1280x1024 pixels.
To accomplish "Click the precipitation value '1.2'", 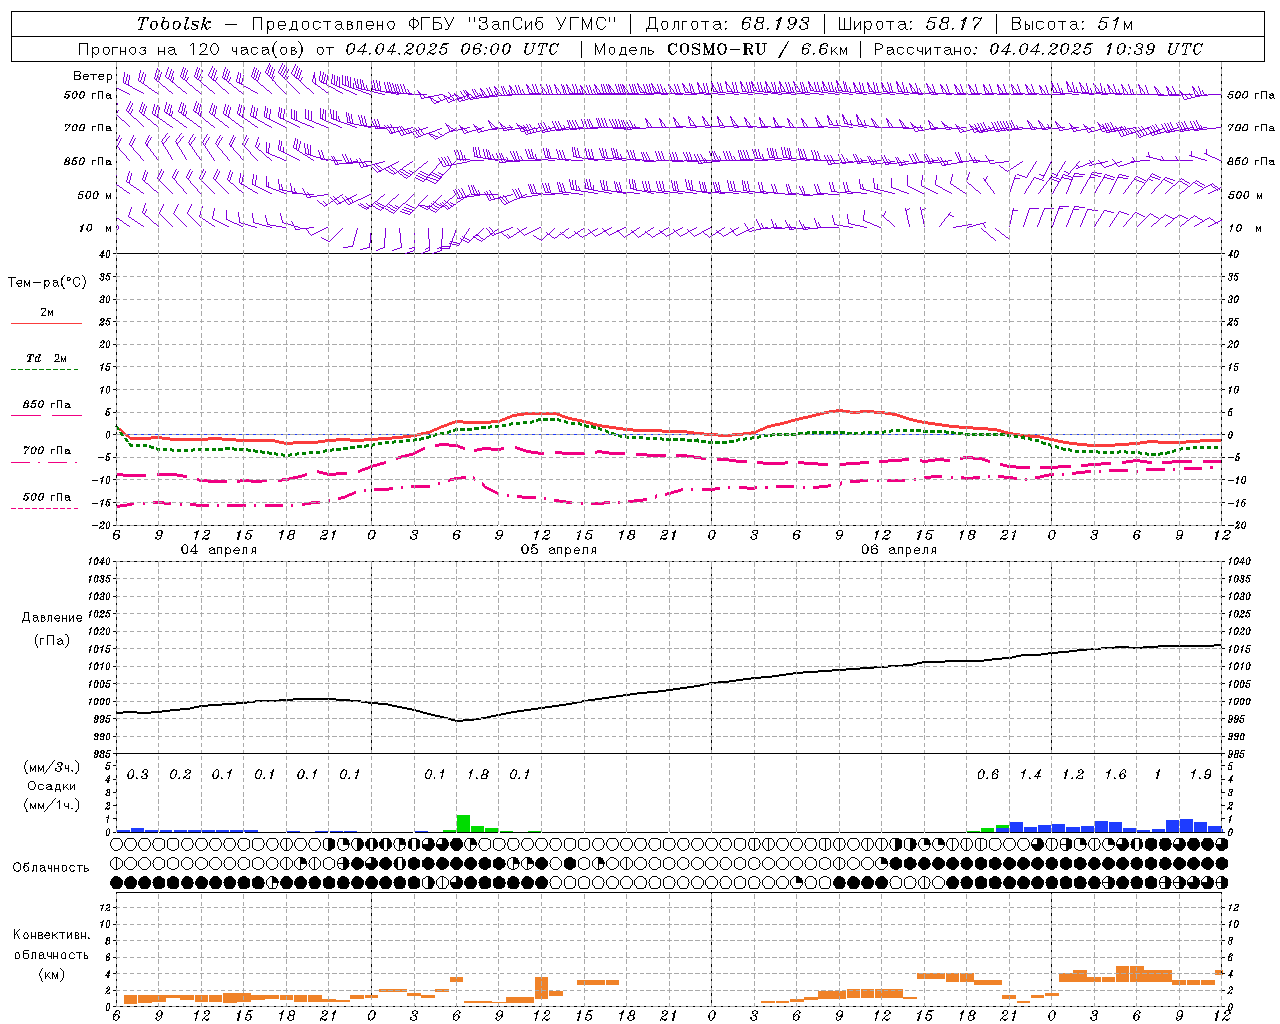I will 1073,775.
